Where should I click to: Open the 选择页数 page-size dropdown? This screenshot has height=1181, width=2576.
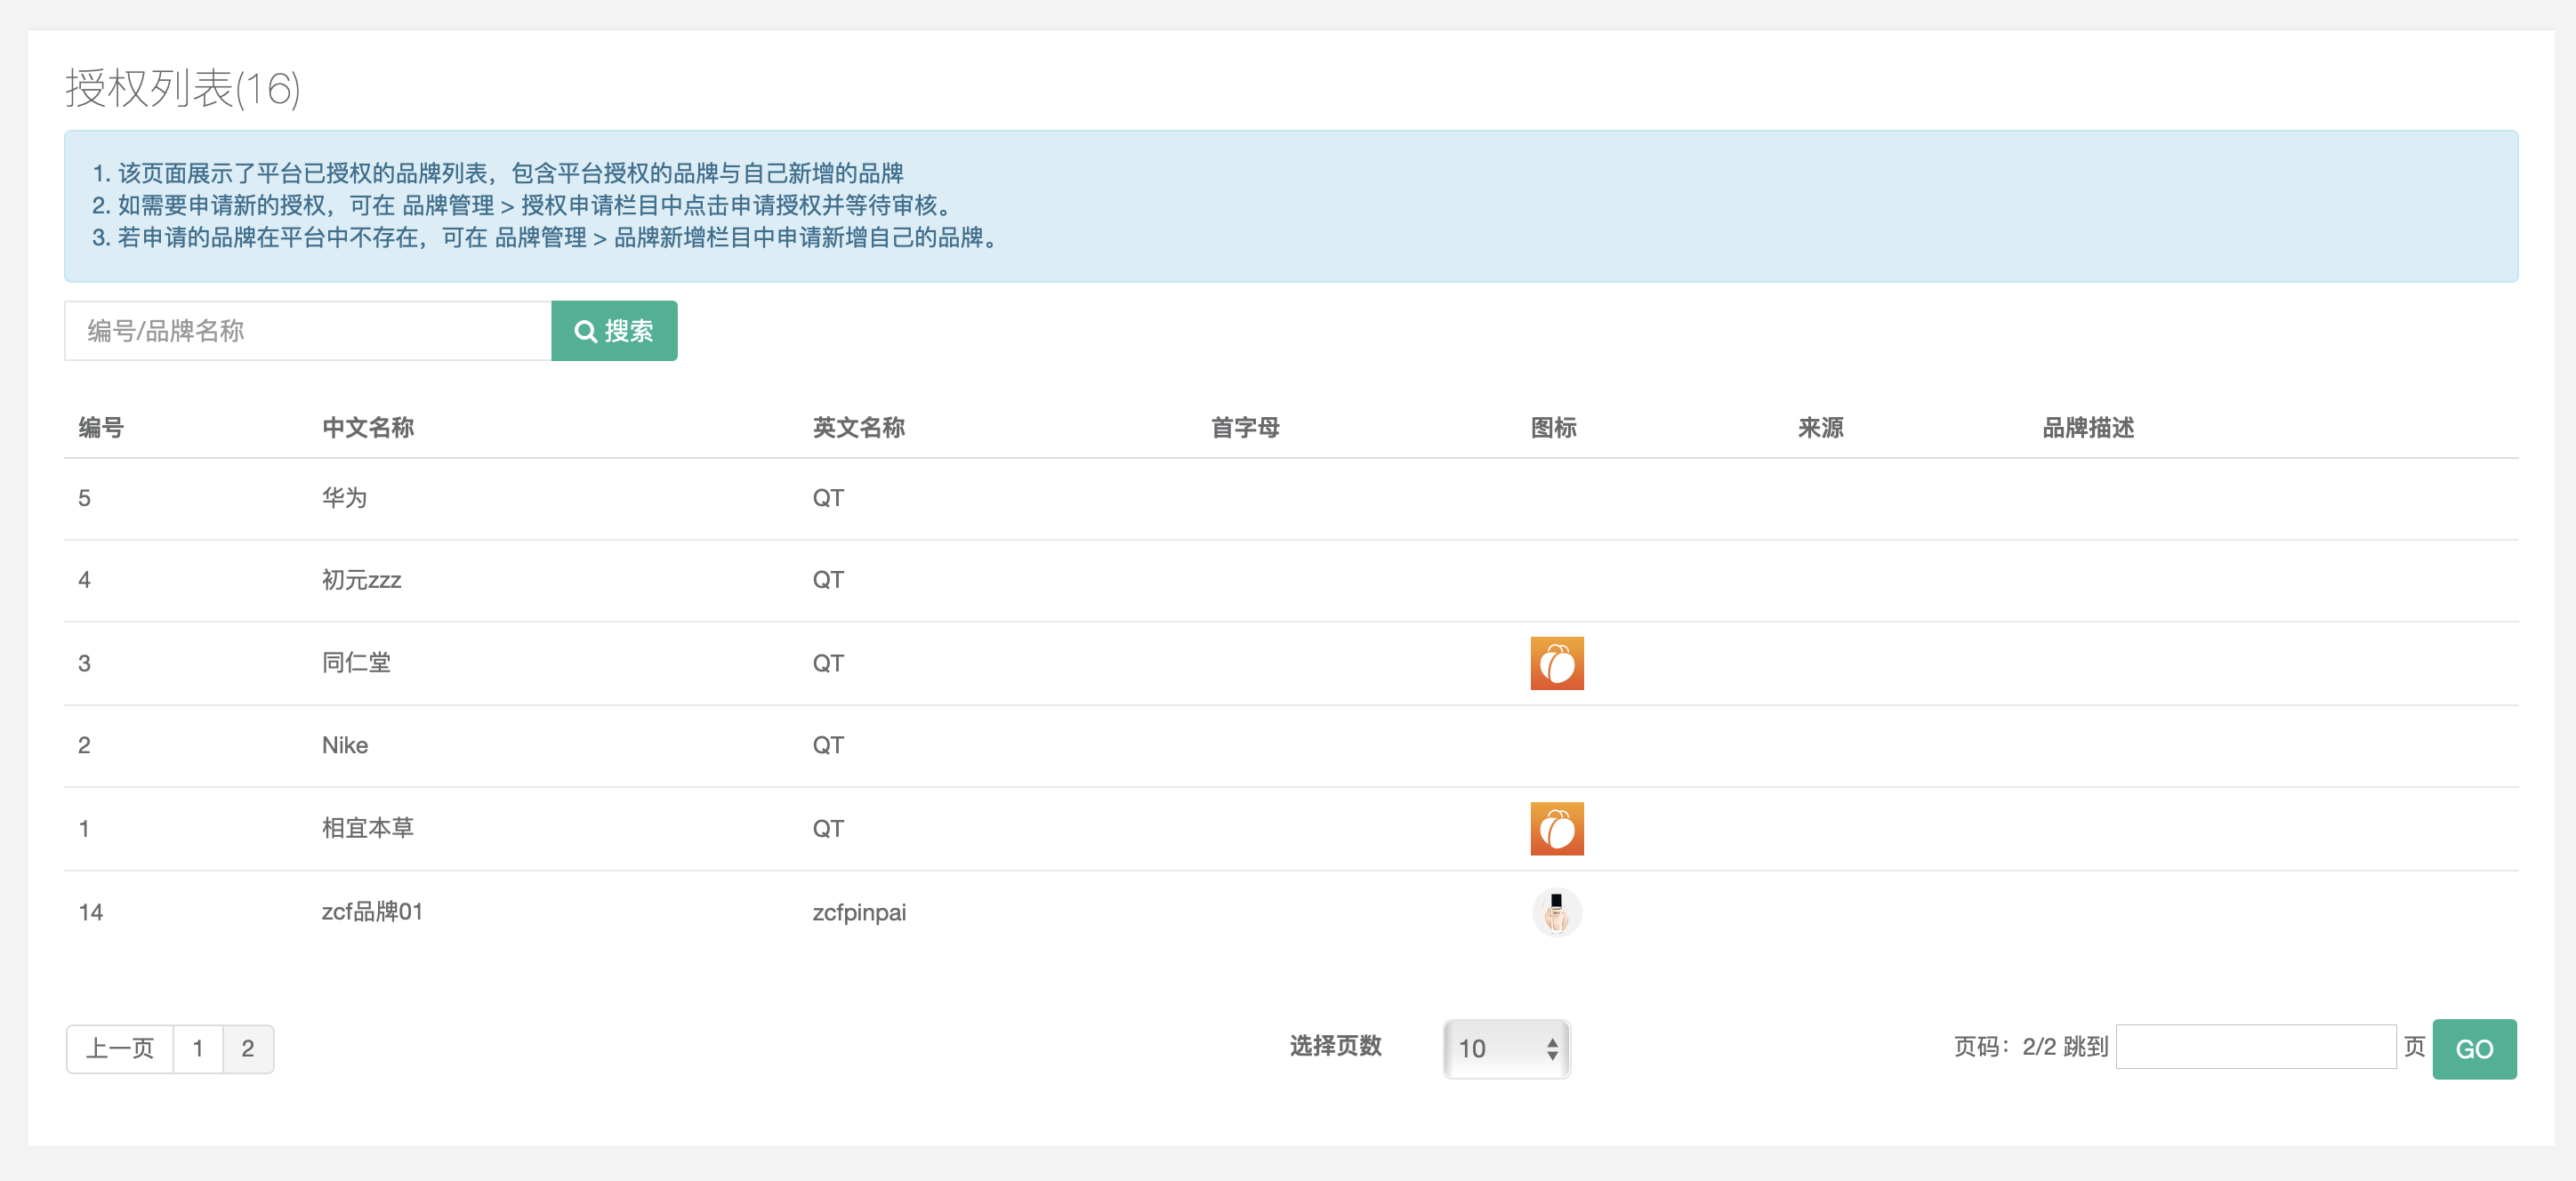pyautogui.click(x=1506, y=1048)
